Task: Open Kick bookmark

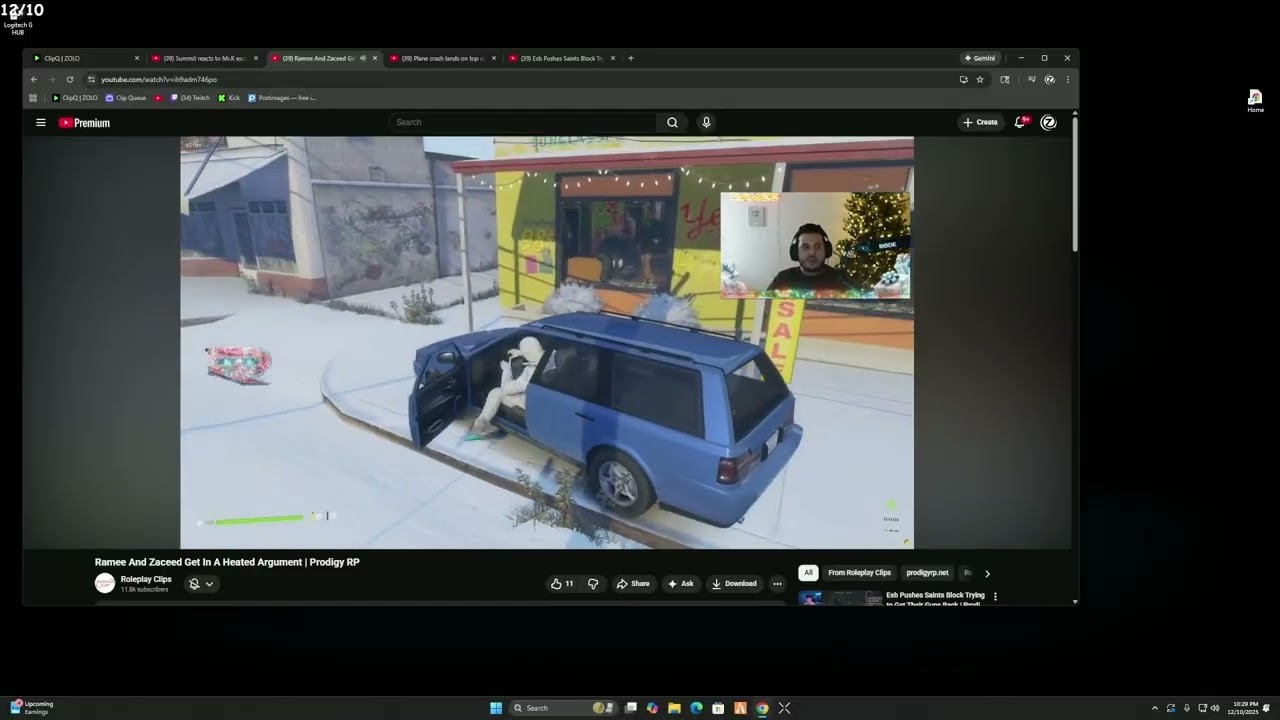Action: coord(229,98)
